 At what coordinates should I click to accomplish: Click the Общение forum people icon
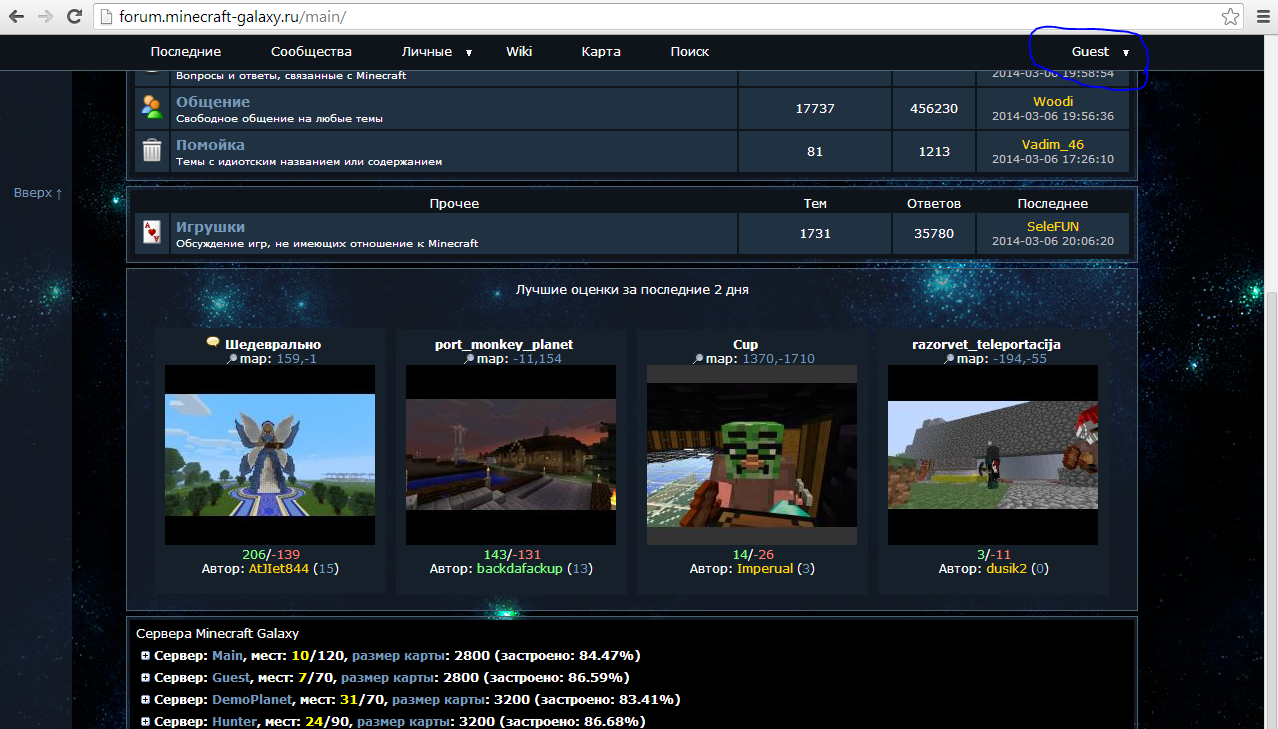[151, 108]
